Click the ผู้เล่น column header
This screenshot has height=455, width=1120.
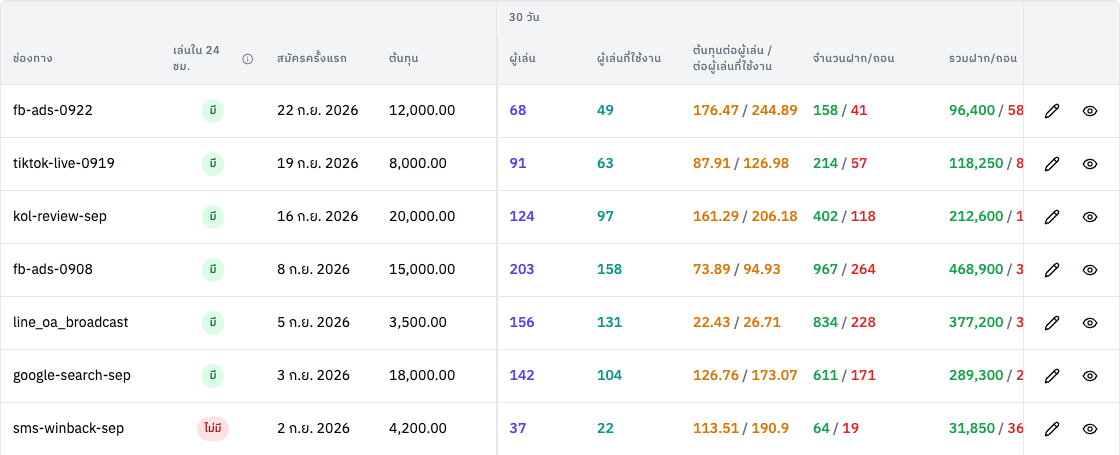pyautogui.click(x=522, y=59)
